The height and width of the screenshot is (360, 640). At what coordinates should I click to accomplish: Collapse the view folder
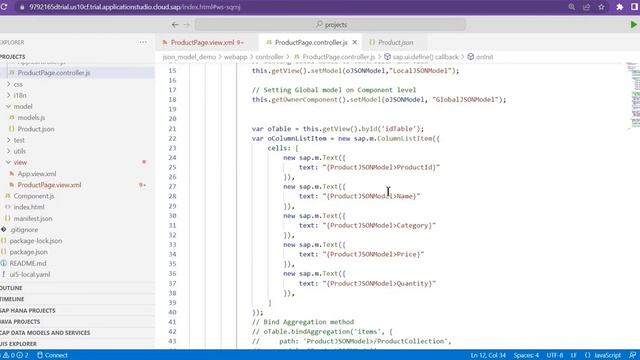tap(20, 162)
